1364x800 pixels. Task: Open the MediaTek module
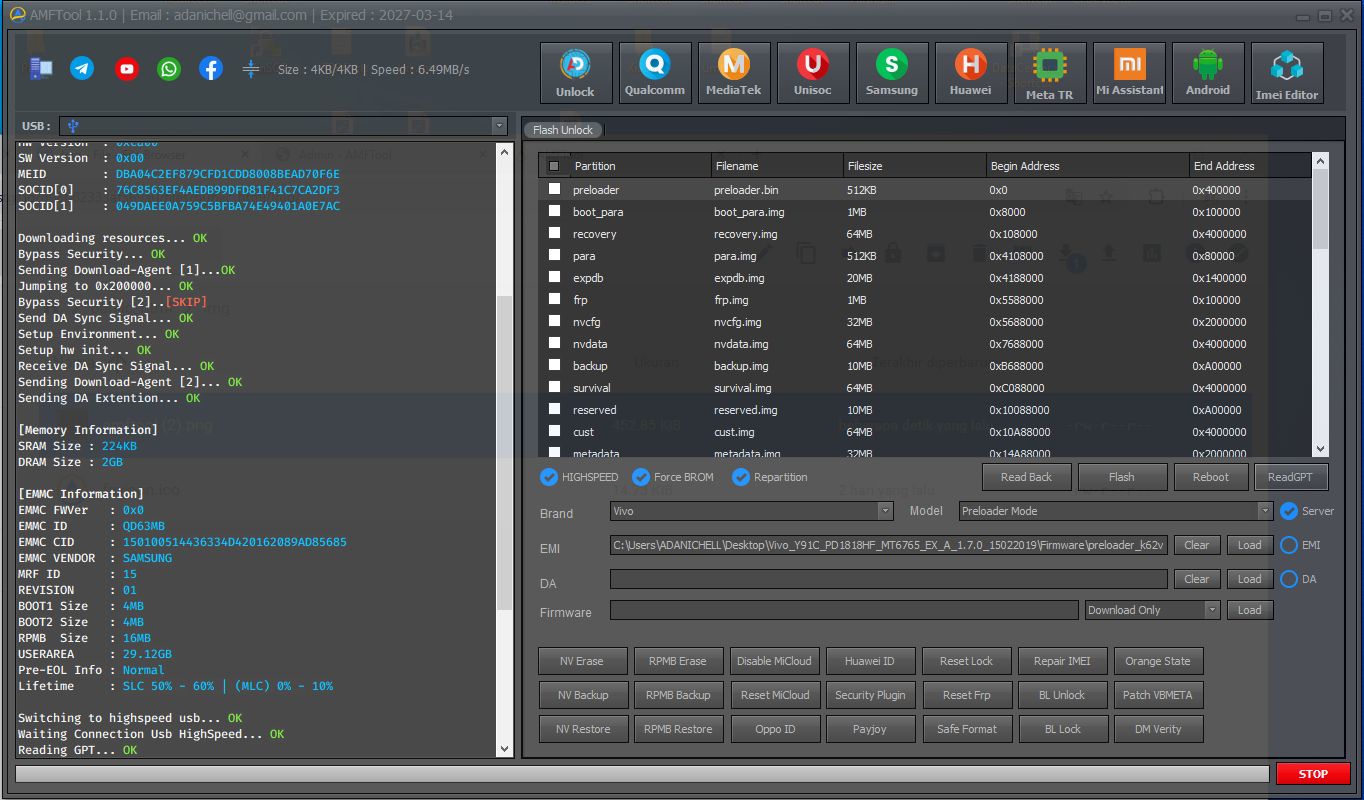(733, 72)
